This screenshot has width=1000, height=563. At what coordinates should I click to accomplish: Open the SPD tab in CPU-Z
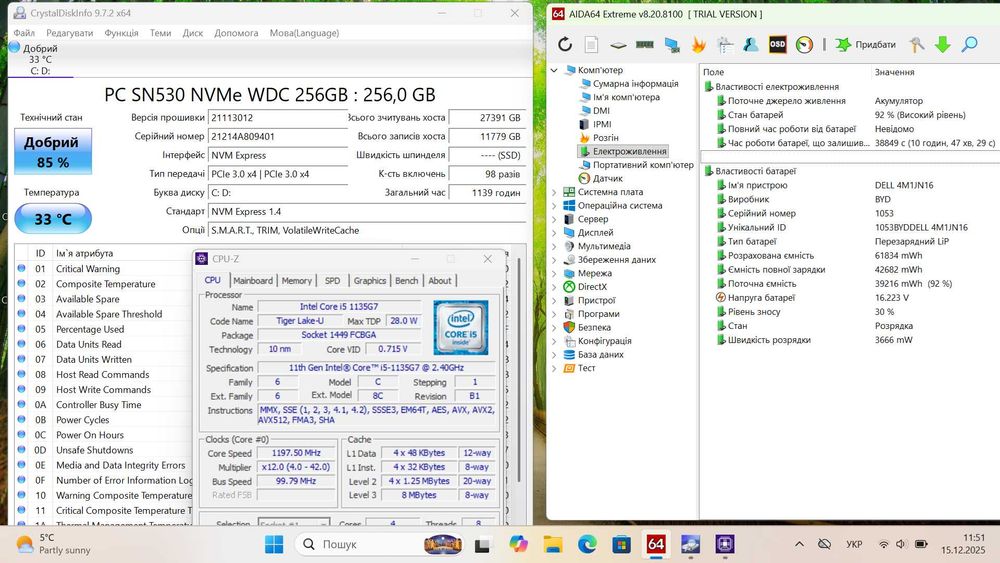point(332,281)
